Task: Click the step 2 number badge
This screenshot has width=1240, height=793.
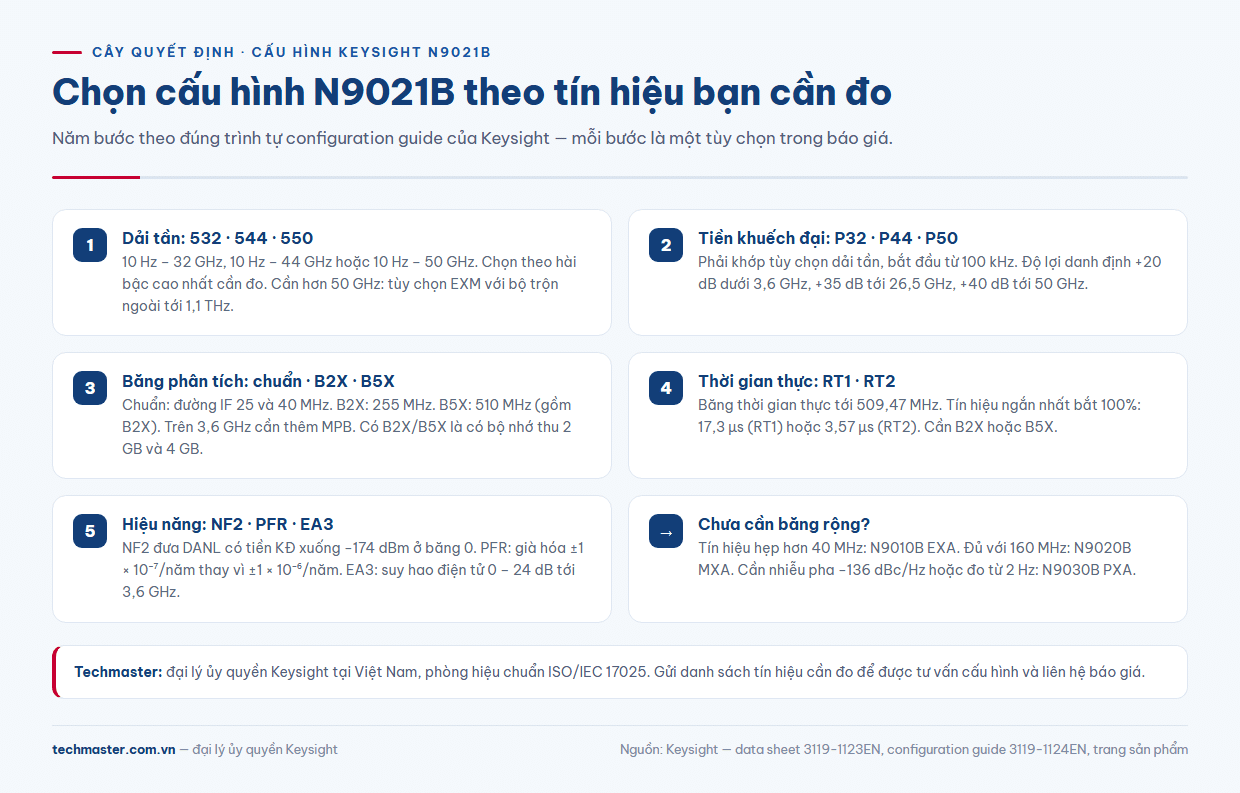Action: [x=666, y=245]
